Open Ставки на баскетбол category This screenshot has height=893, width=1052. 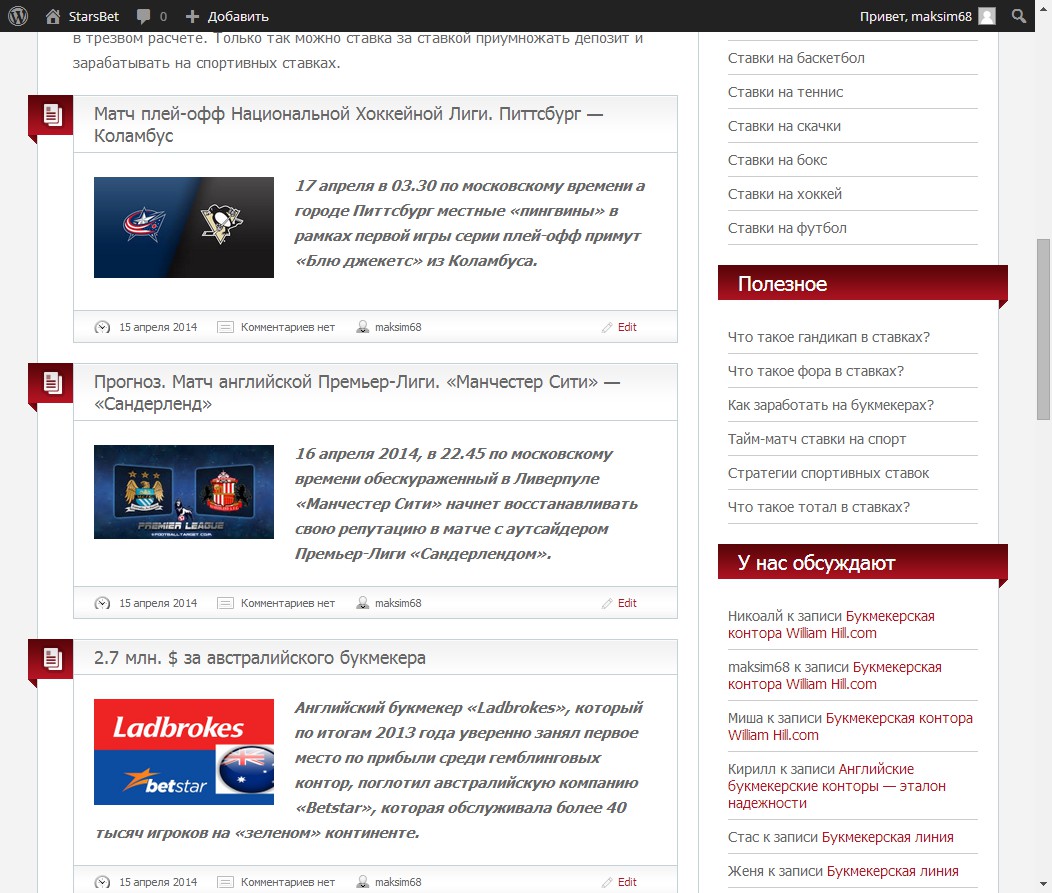point(796,58)
